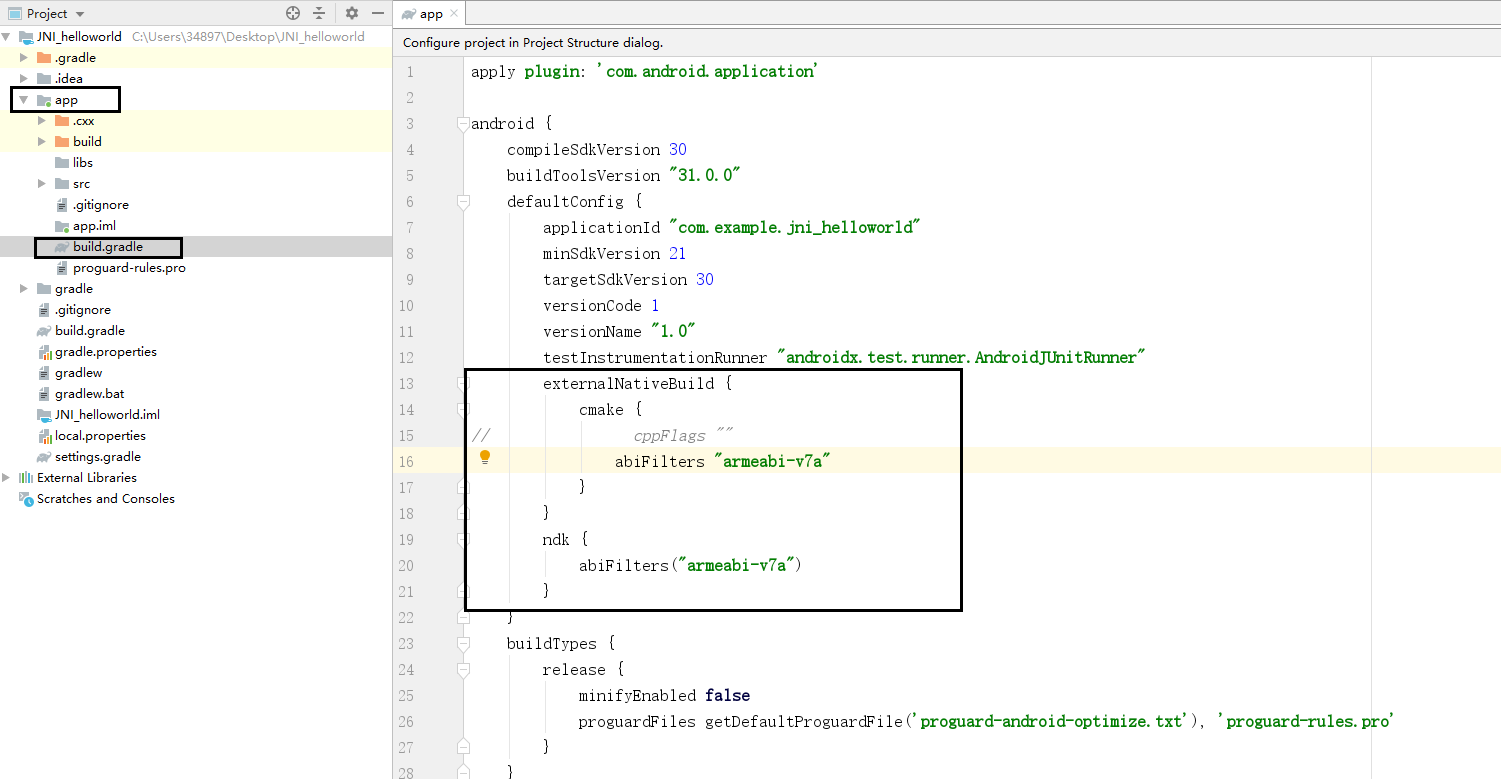Fold the cmake block at line 14
Screen dimensions: 1501x779
tap(463, 410)
